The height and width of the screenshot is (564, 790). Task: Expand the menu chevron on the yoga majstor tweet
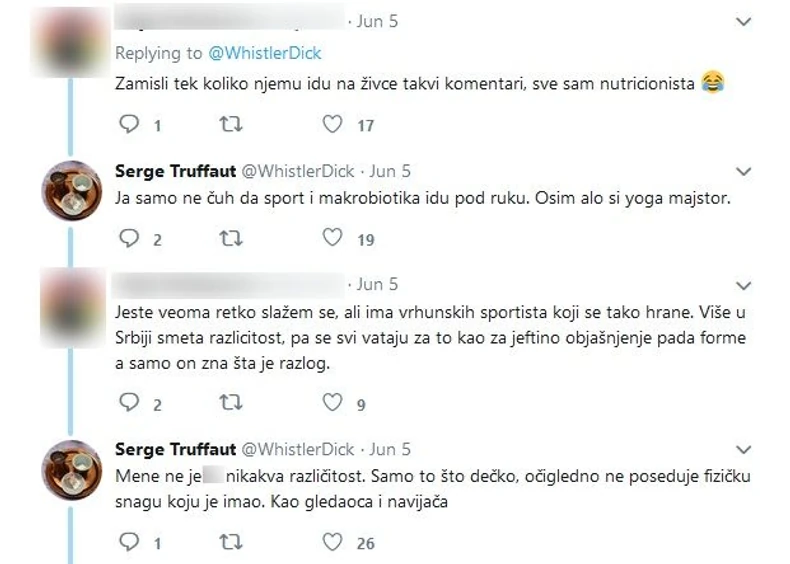coord(743,171)
